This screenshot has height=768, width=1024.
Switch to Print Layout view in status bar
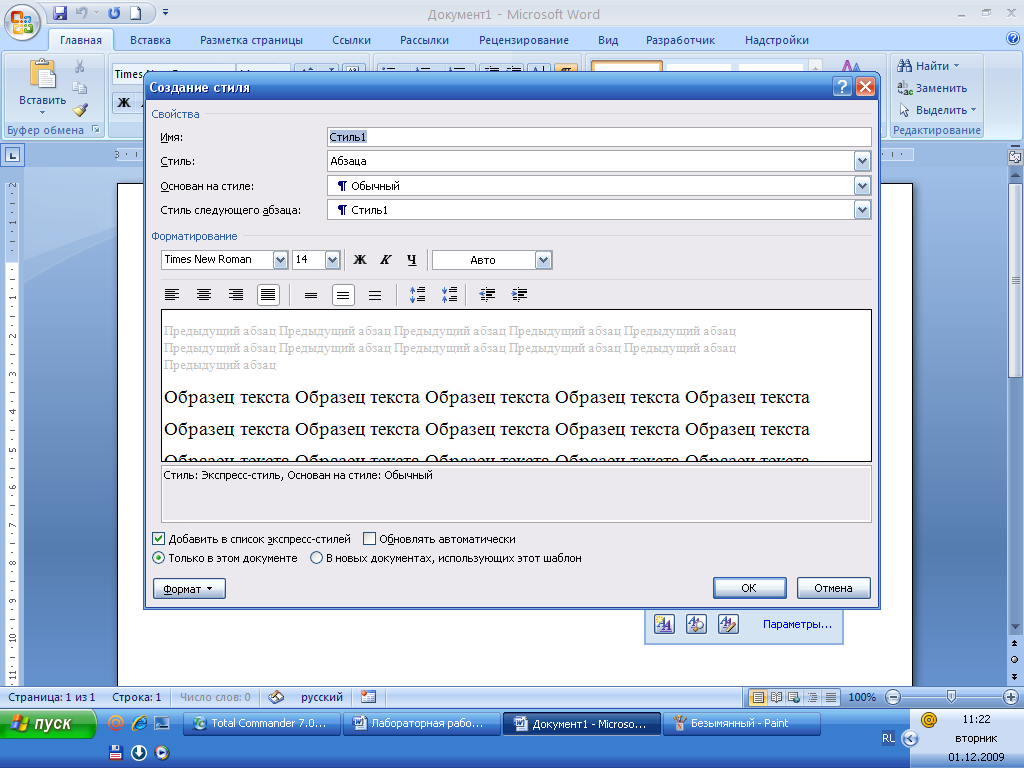pyautogui.click(x=758, y=697)
